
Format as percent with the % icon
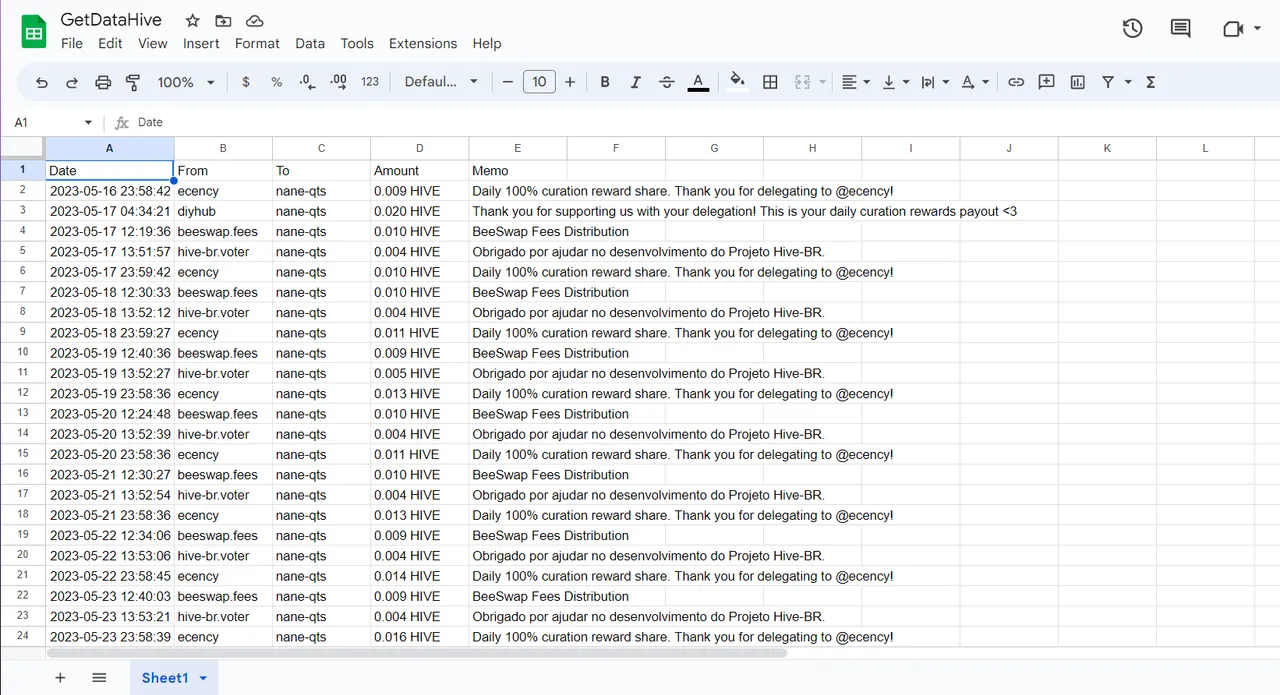[x=277, y=82]
